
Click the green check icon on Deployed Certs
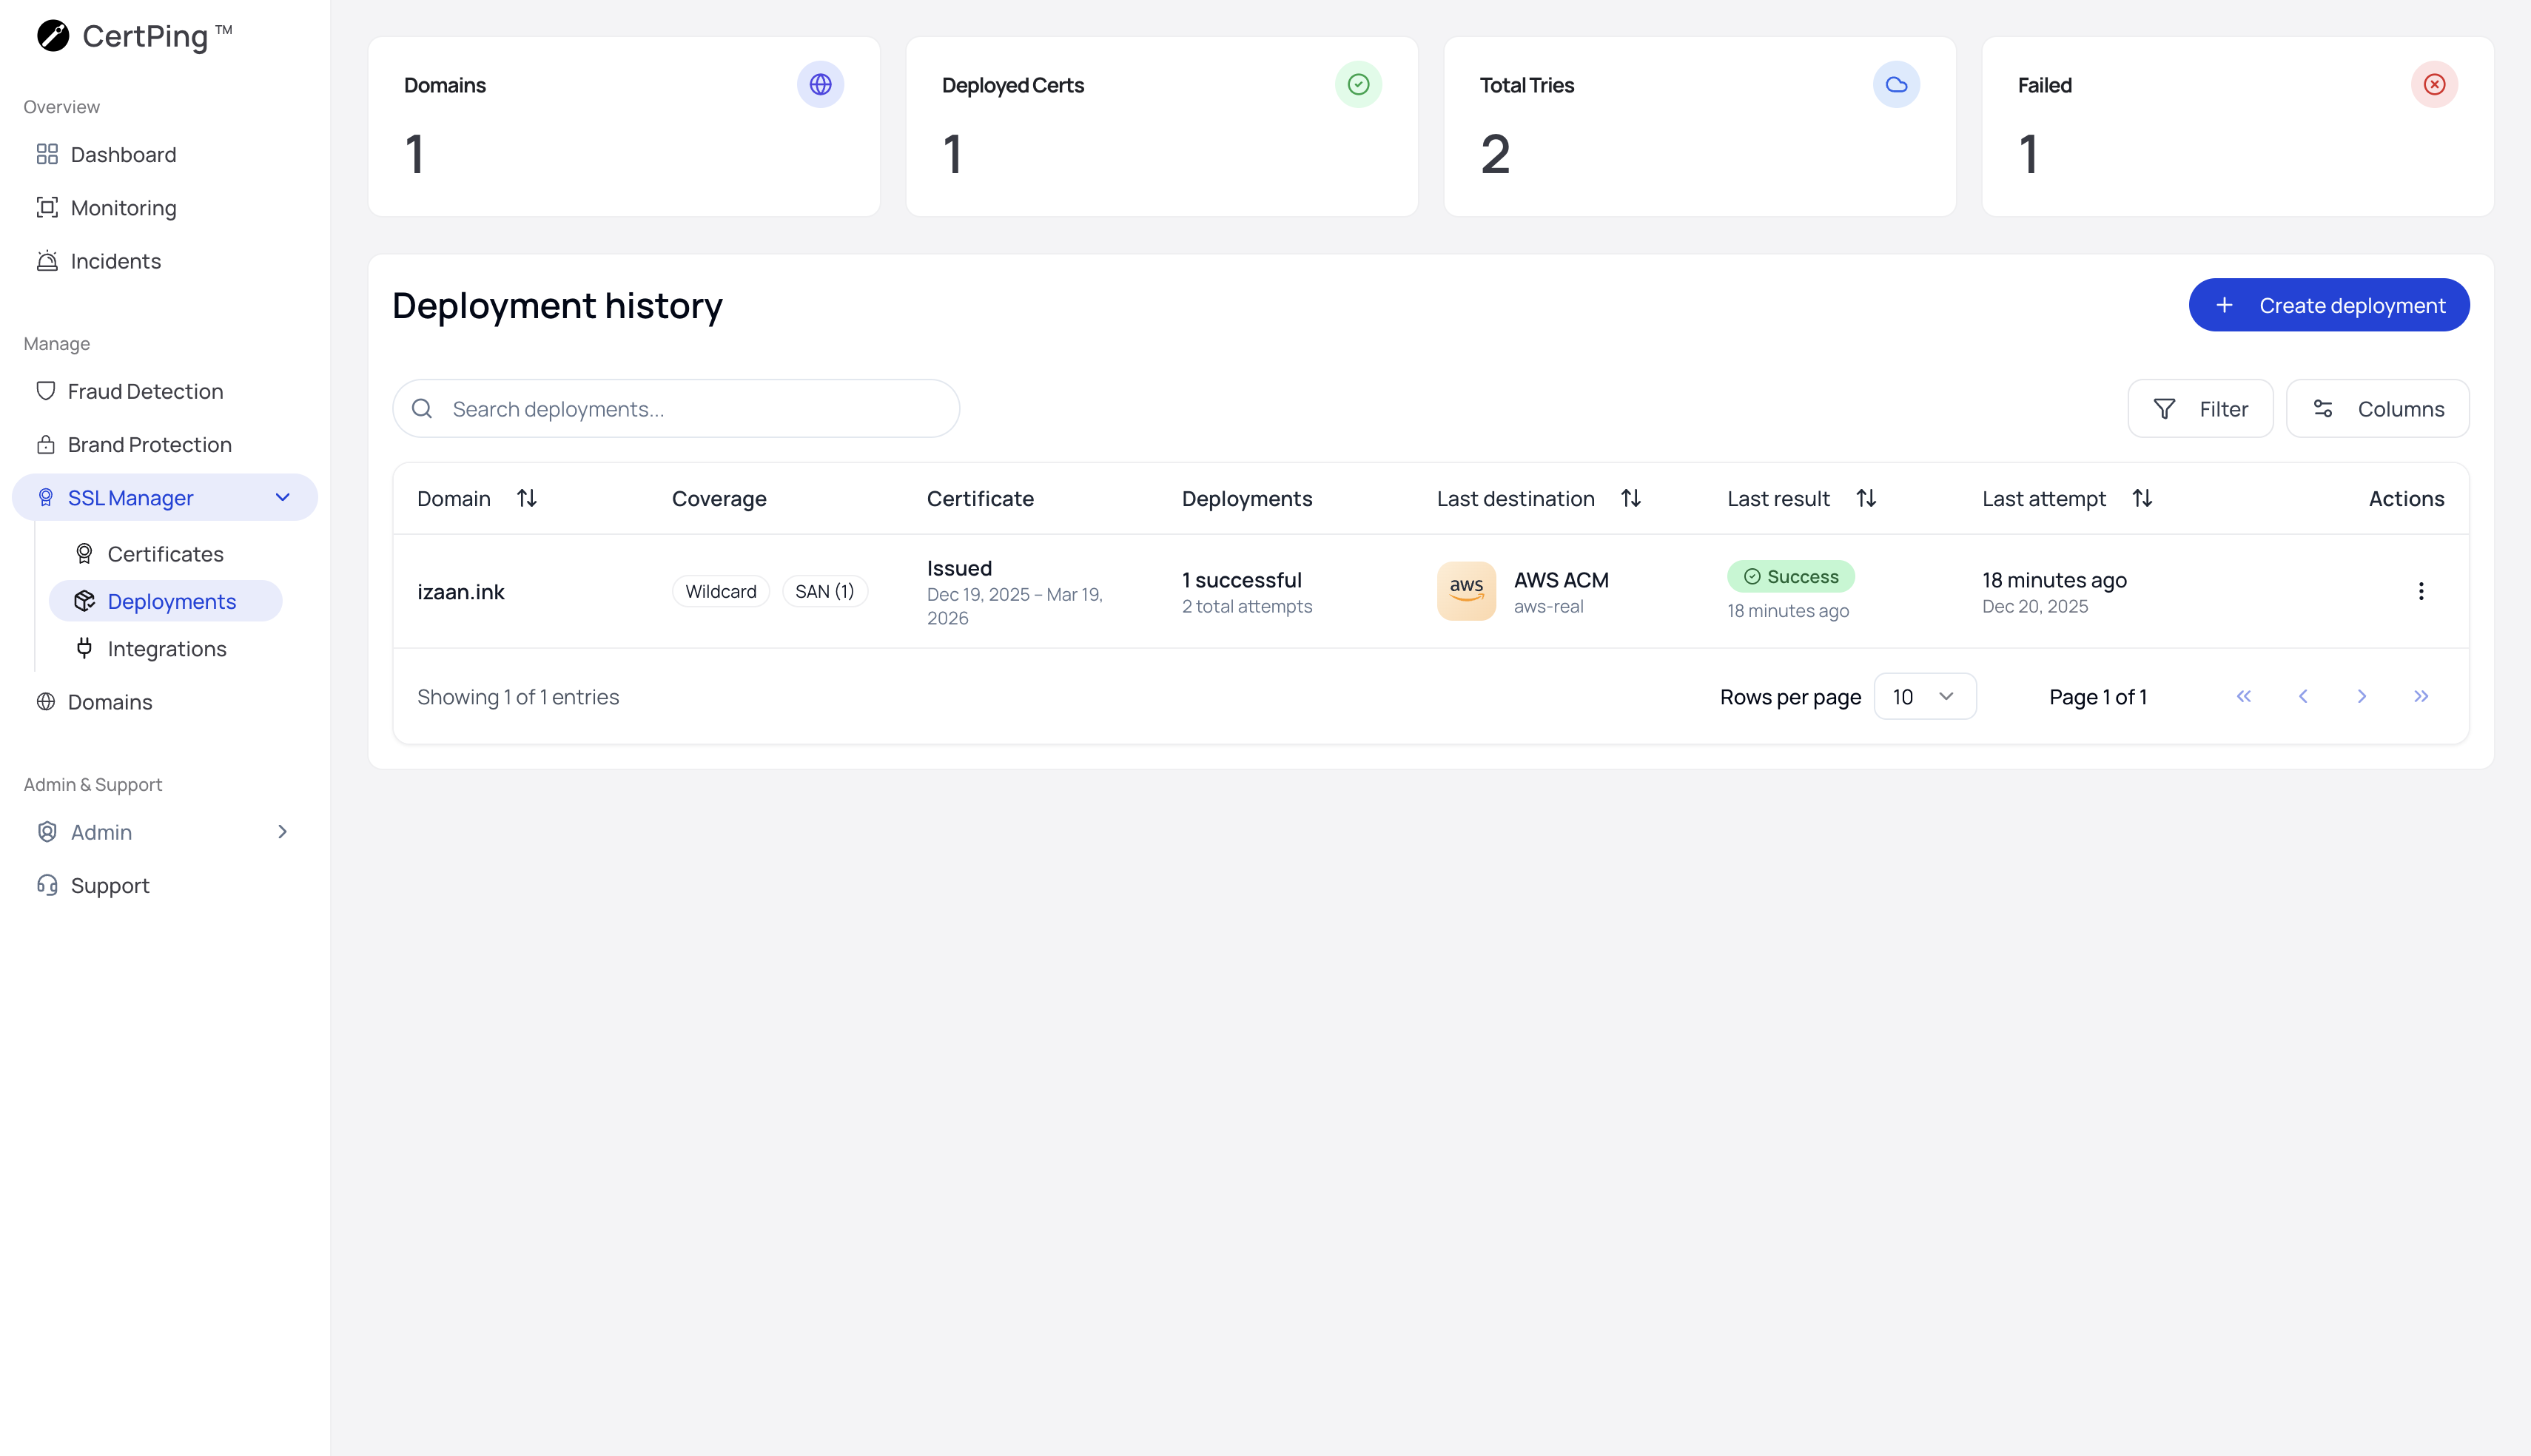point(1358,85)
